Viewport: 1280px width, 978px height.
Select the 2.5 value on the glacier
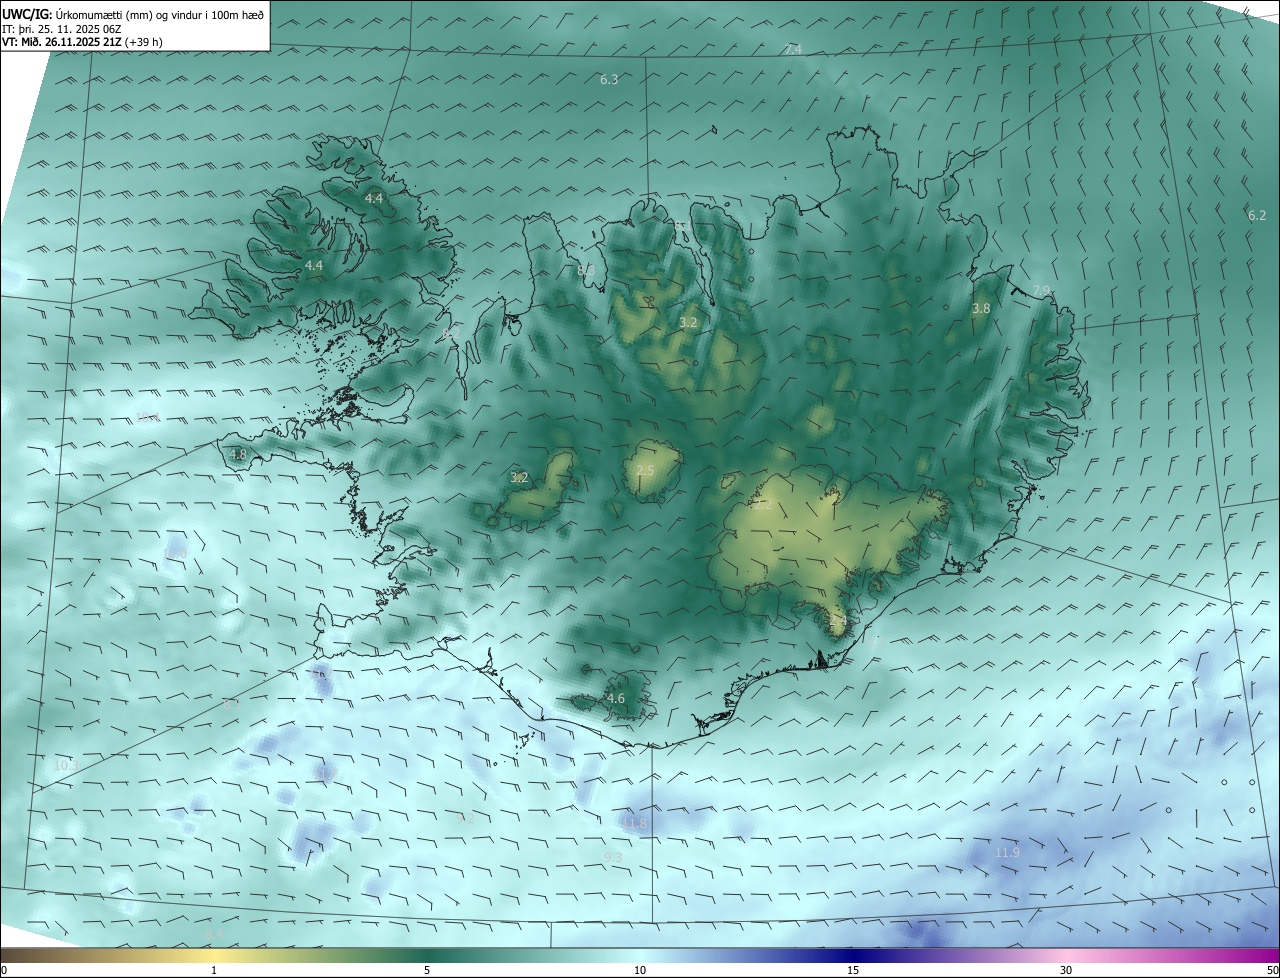pyautogui.click(x=645, y=470)
